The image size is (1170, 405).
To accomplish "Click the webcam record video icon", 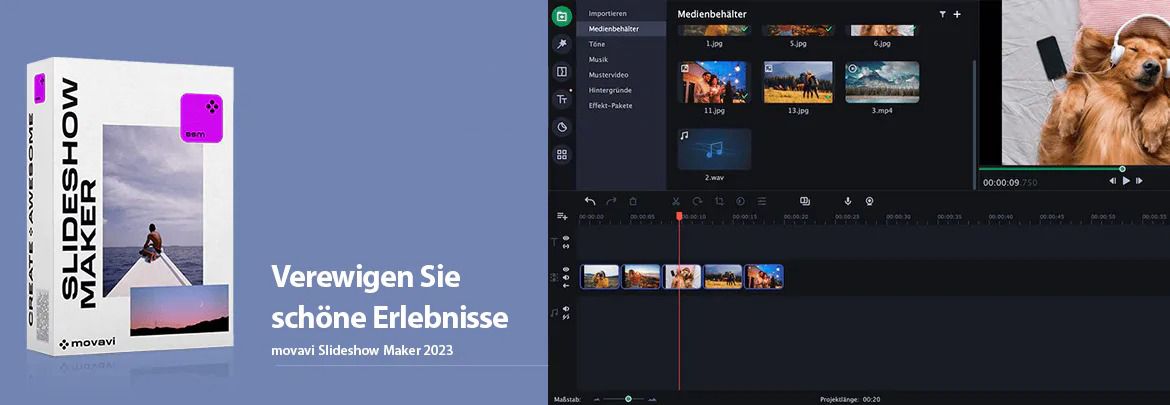I will click(869, 201).
